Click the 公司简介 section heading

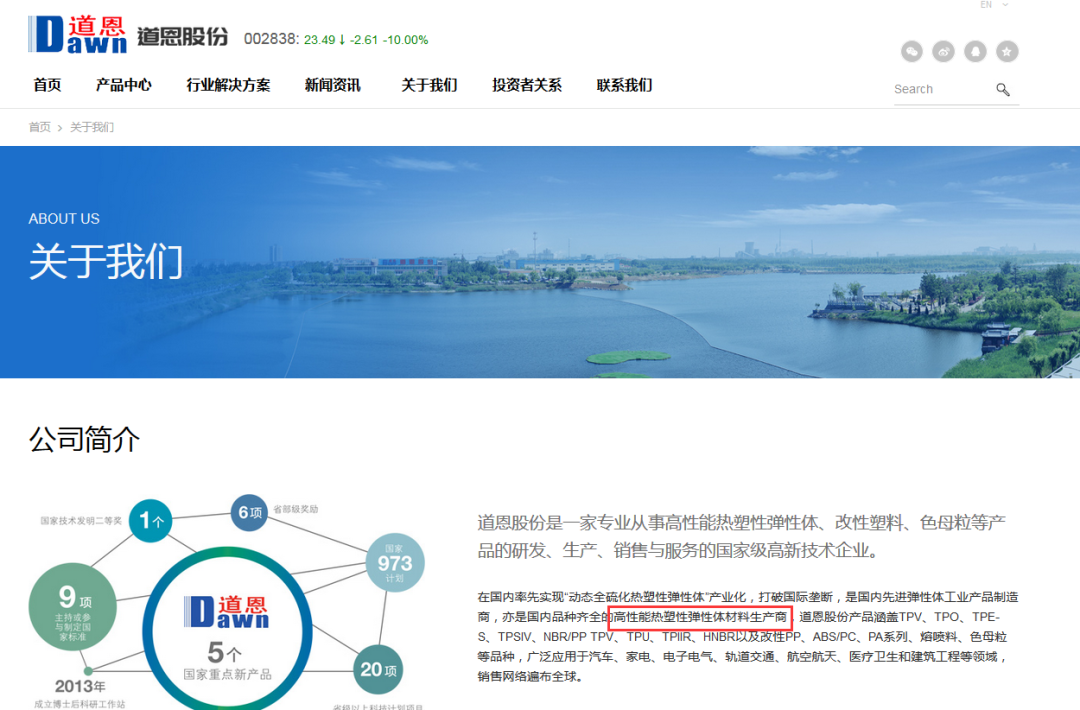click(85, 439)
